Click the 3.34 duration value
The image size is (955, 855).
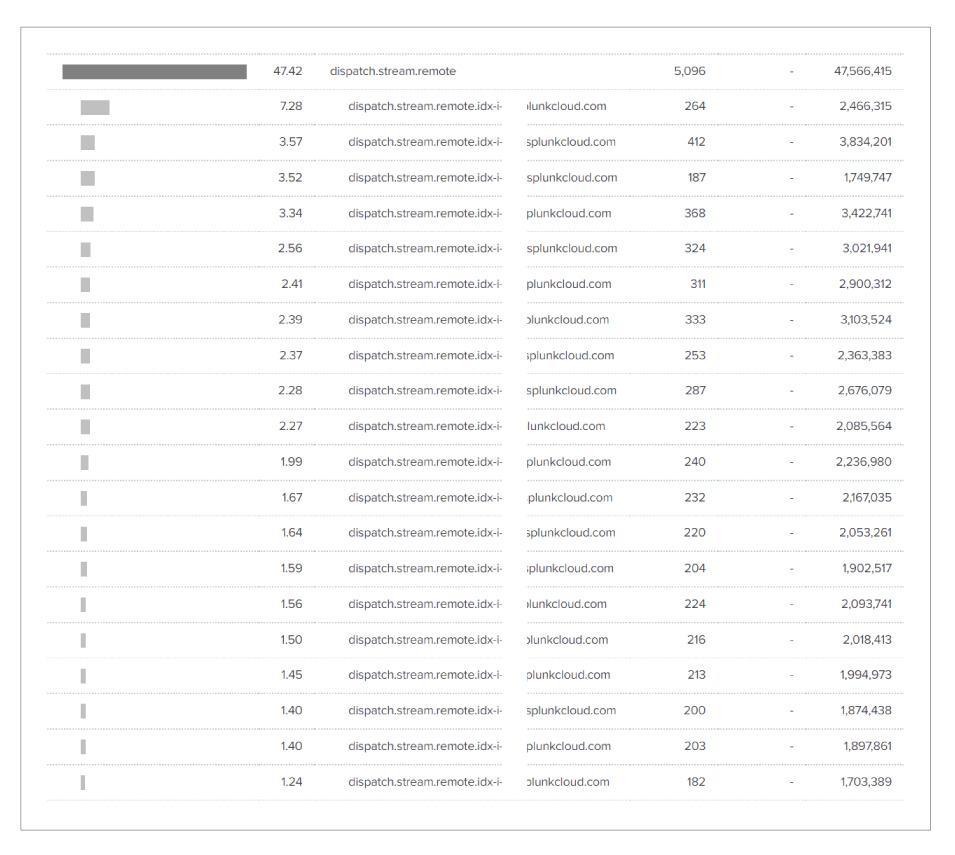[291, 213]
